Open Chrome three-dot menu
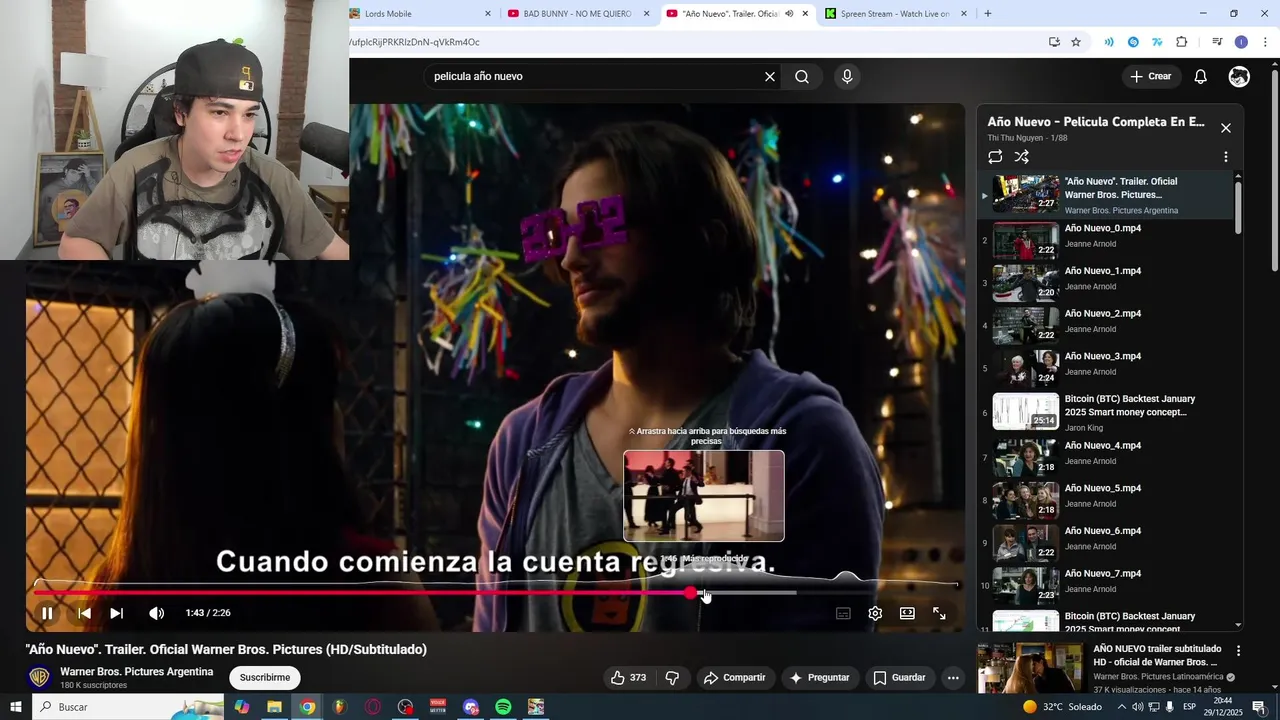1280x720 pixels. tap(1265, 42)
